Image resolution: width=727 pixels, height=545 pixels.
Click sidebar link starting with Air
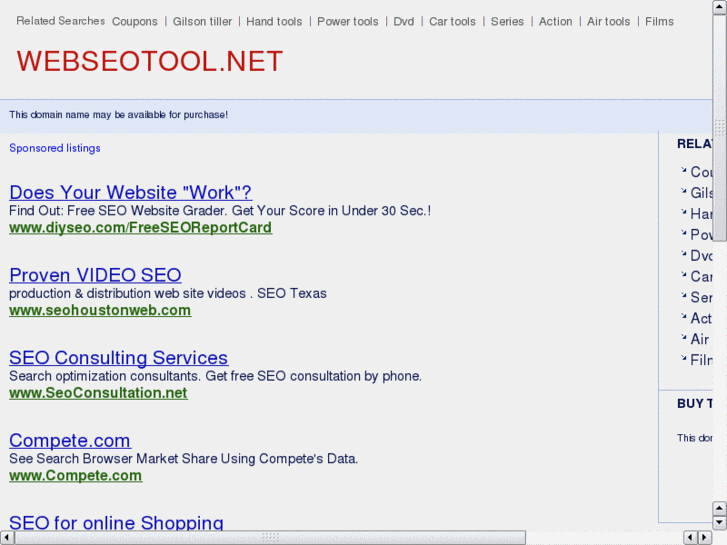(x=700, y=339)
